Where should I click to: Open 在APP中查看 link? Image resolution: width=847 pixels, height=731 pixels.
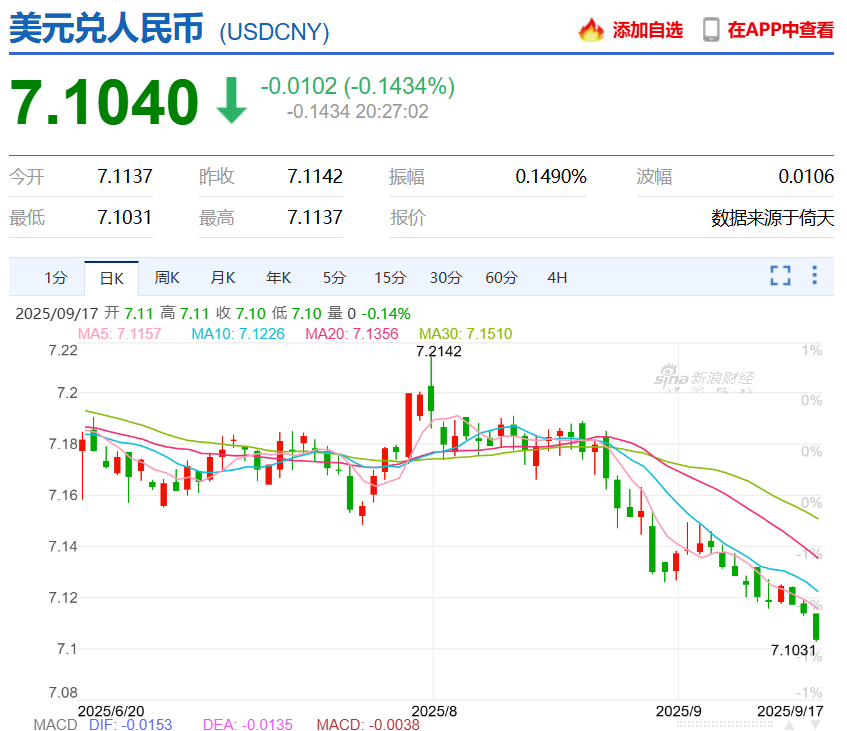pos(781,30)
